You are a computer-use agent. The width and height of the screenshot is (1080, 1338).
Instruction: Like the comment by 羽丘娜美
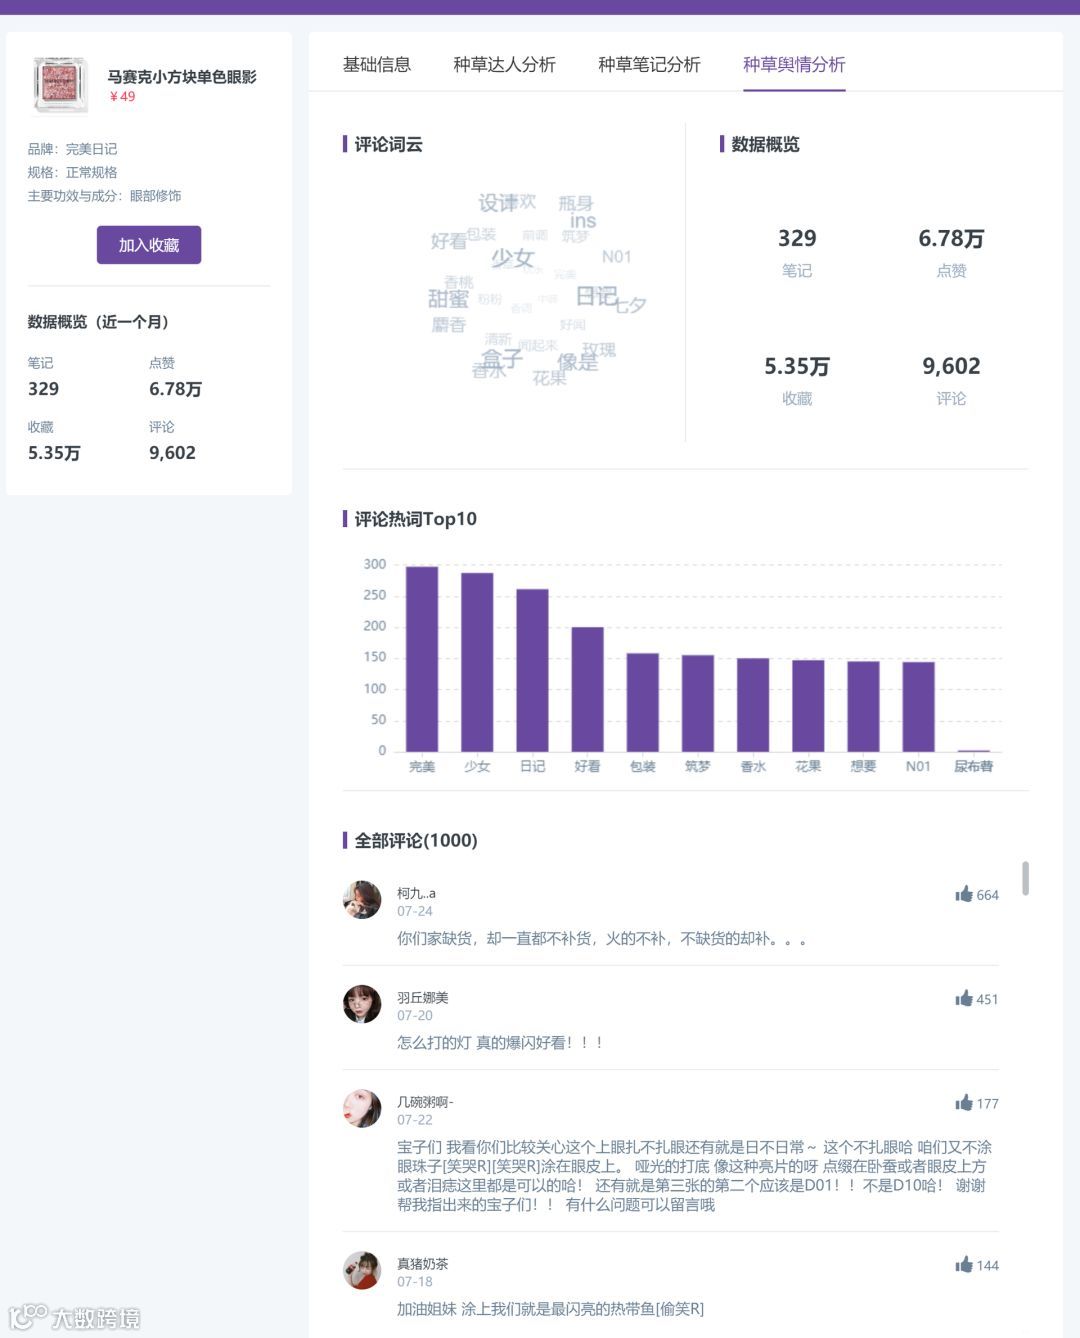click(x=964, y=998)
